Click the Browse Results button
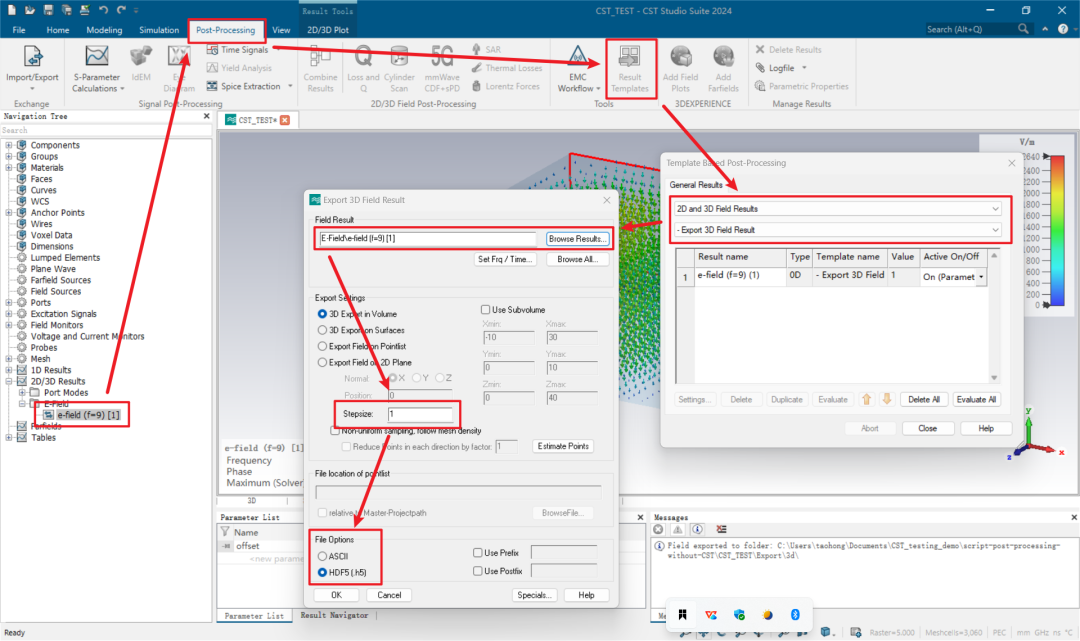The width and height of the screenshot is (1080, 641). [577, 239]
